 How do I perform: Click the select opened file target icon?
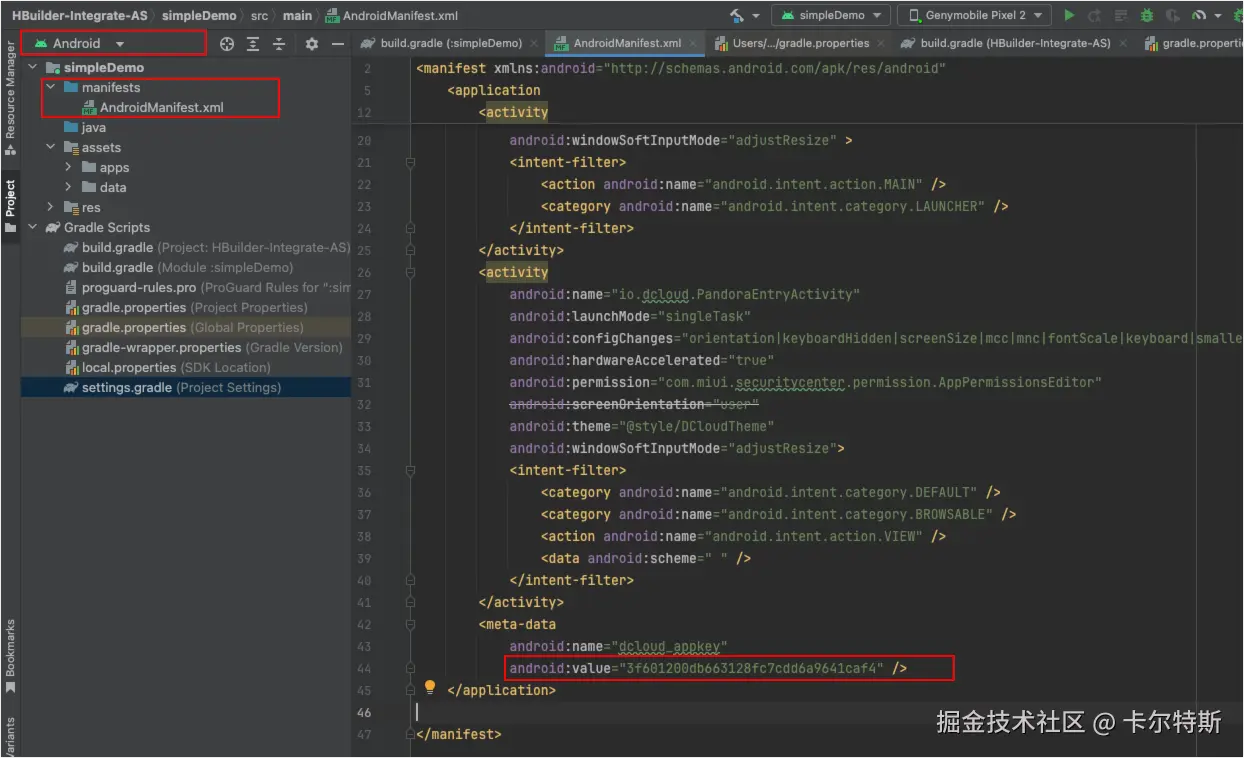pyautogui.click(x=227, y=44)
